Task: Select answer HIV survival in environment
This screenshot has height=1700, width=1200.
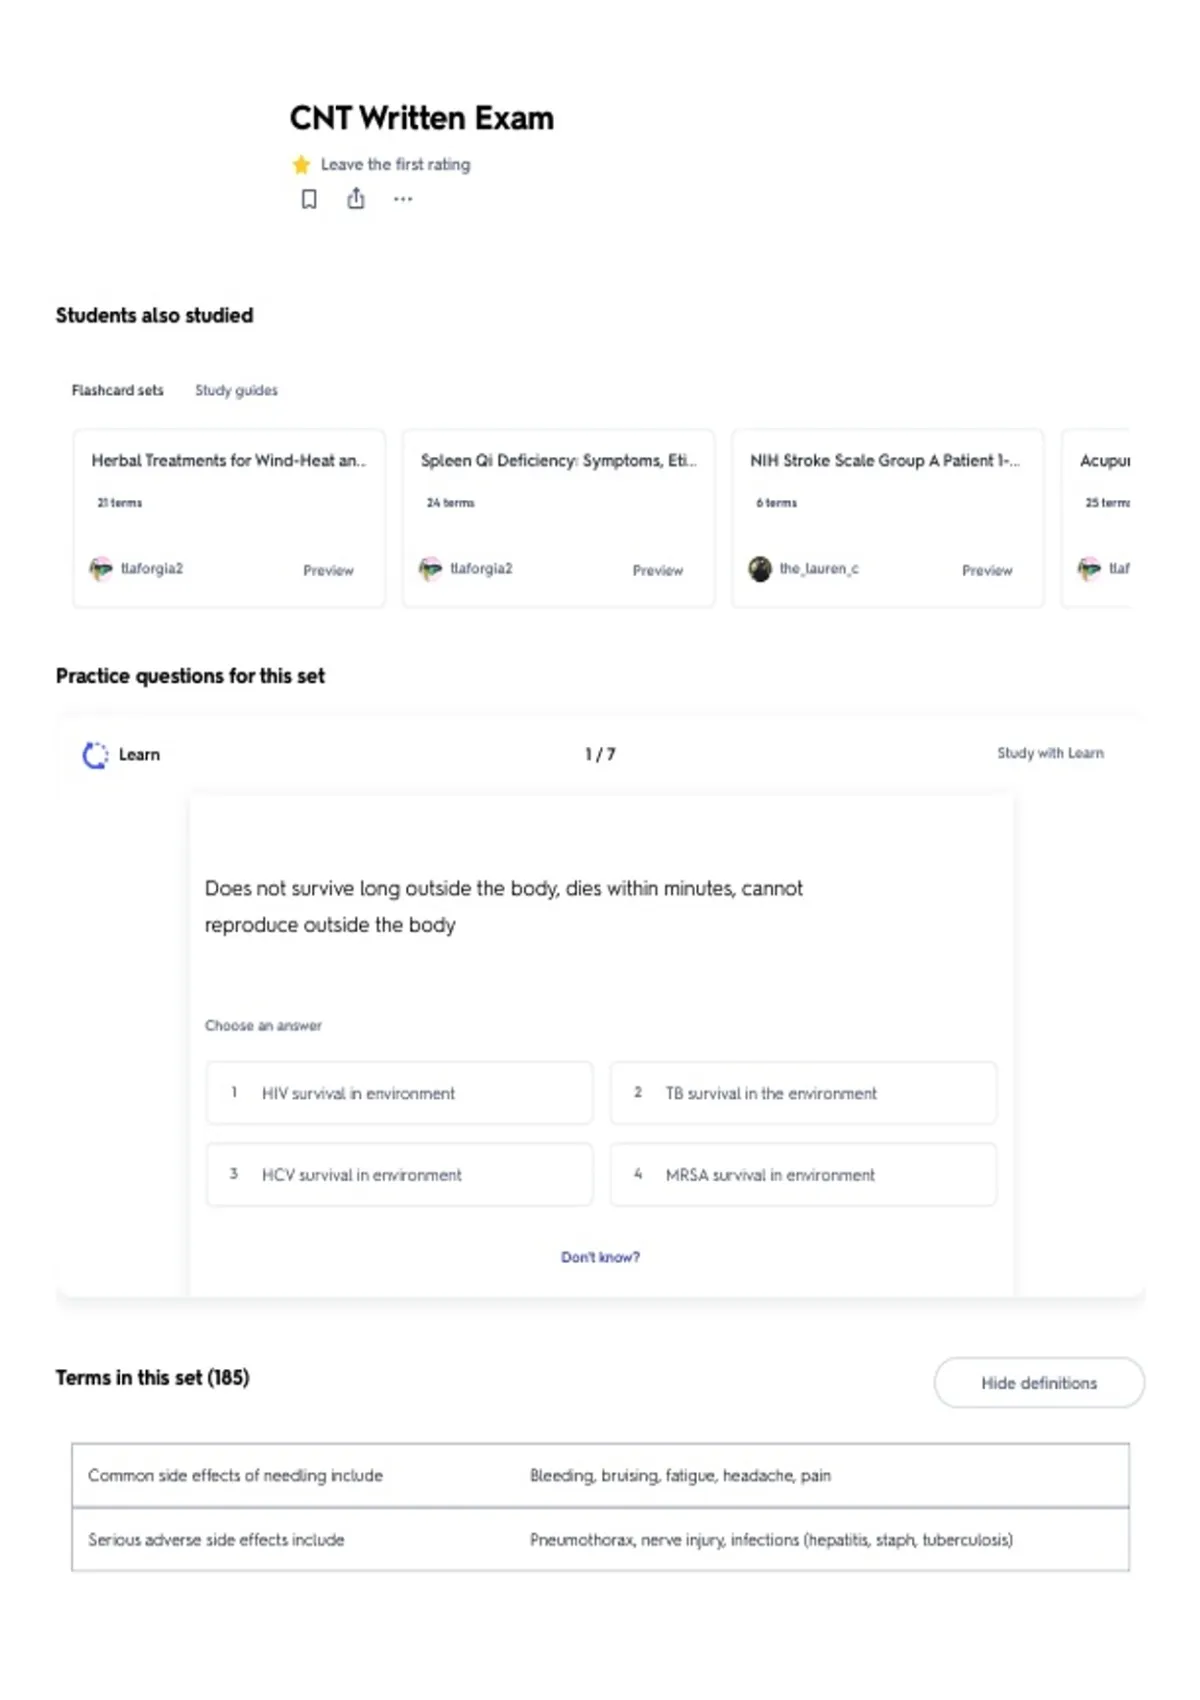Action: pos(399,1093)
